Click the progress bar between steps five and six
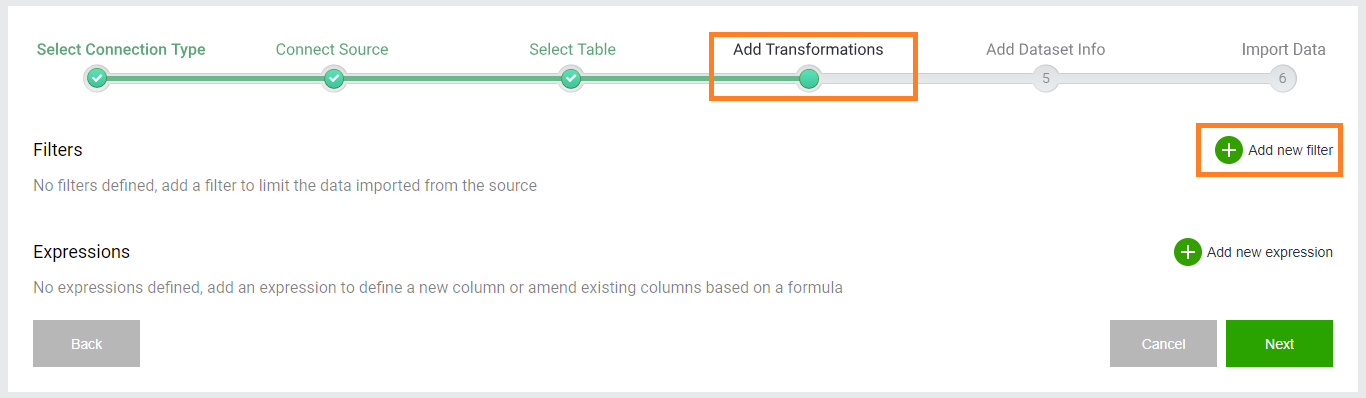The height and width of the screenshot is (398, 1366). [1164, 78]
